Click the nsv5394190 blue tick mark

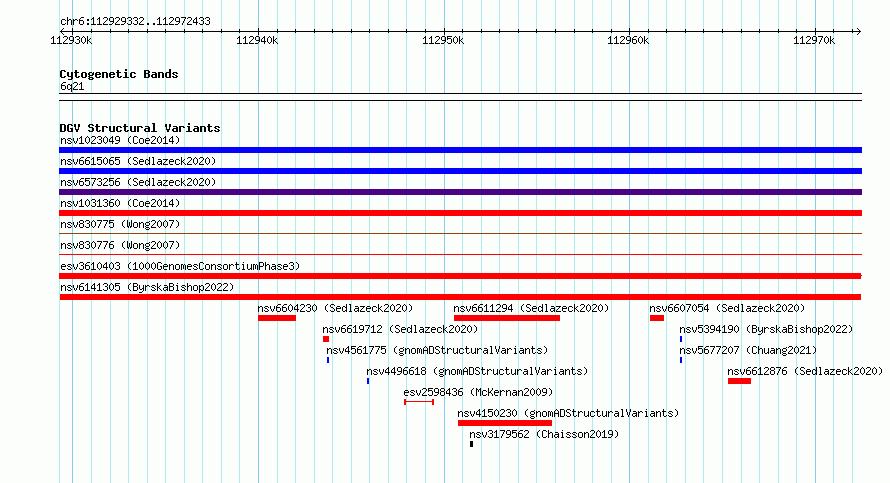[681, 339]
